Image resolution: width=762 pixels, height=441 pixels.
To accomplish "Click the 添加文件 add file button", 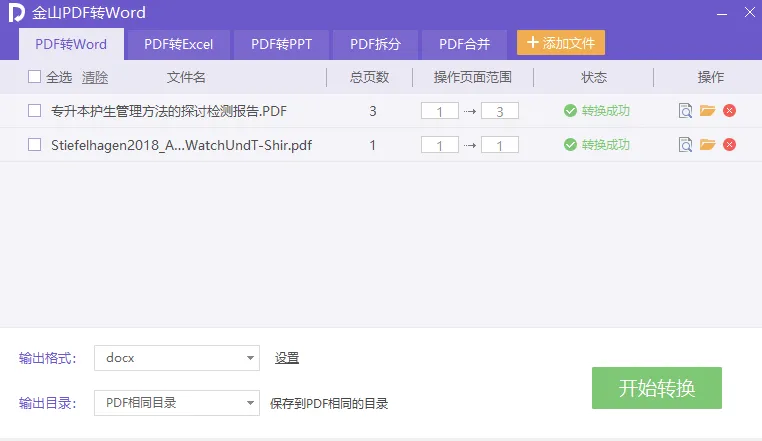I will coord(561,43).
